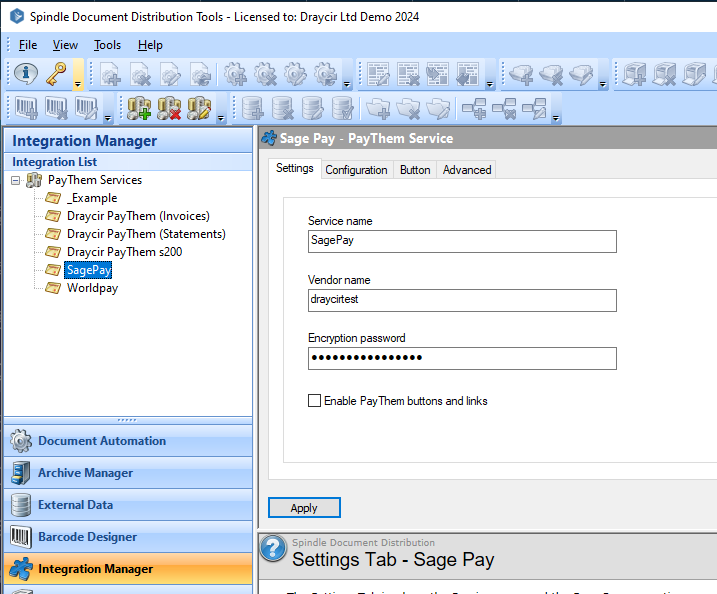Click the add database icon
The width and height of the screenshot is (717, 594).
point(252,108)
